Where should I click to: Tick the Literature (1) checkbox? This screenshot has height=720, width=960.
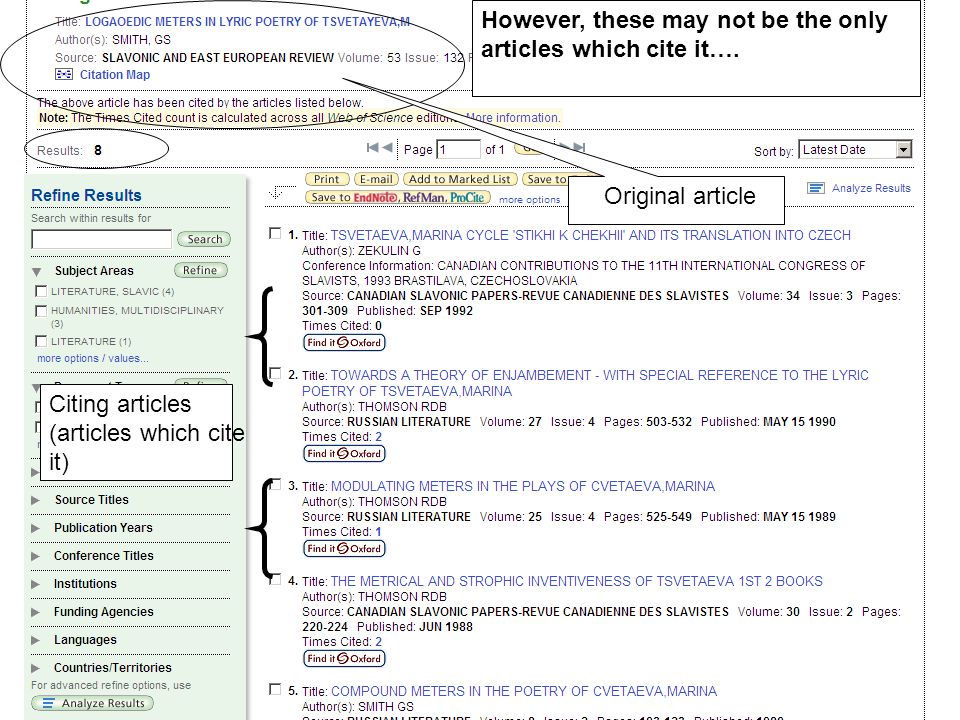[41, 341]
